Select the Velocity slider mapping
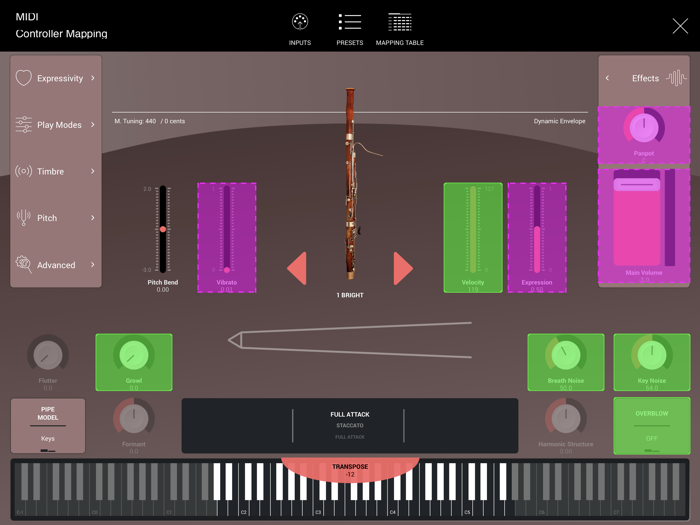 click(x=473, y=238)
